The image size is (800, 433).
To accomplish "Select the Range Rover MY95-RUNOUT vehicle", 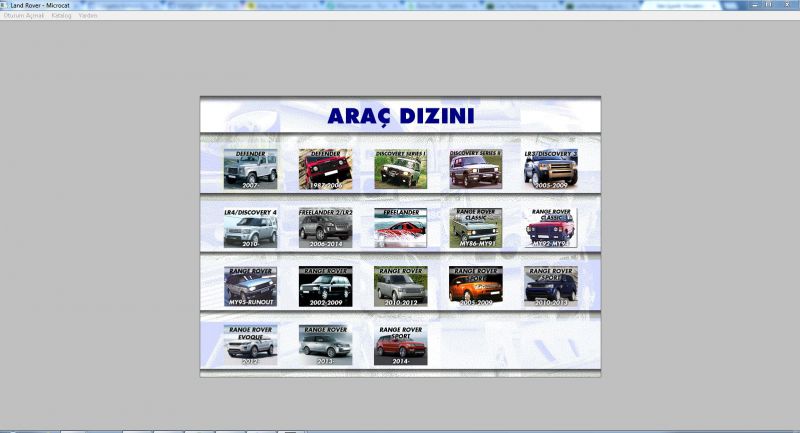I will [251, 287].
